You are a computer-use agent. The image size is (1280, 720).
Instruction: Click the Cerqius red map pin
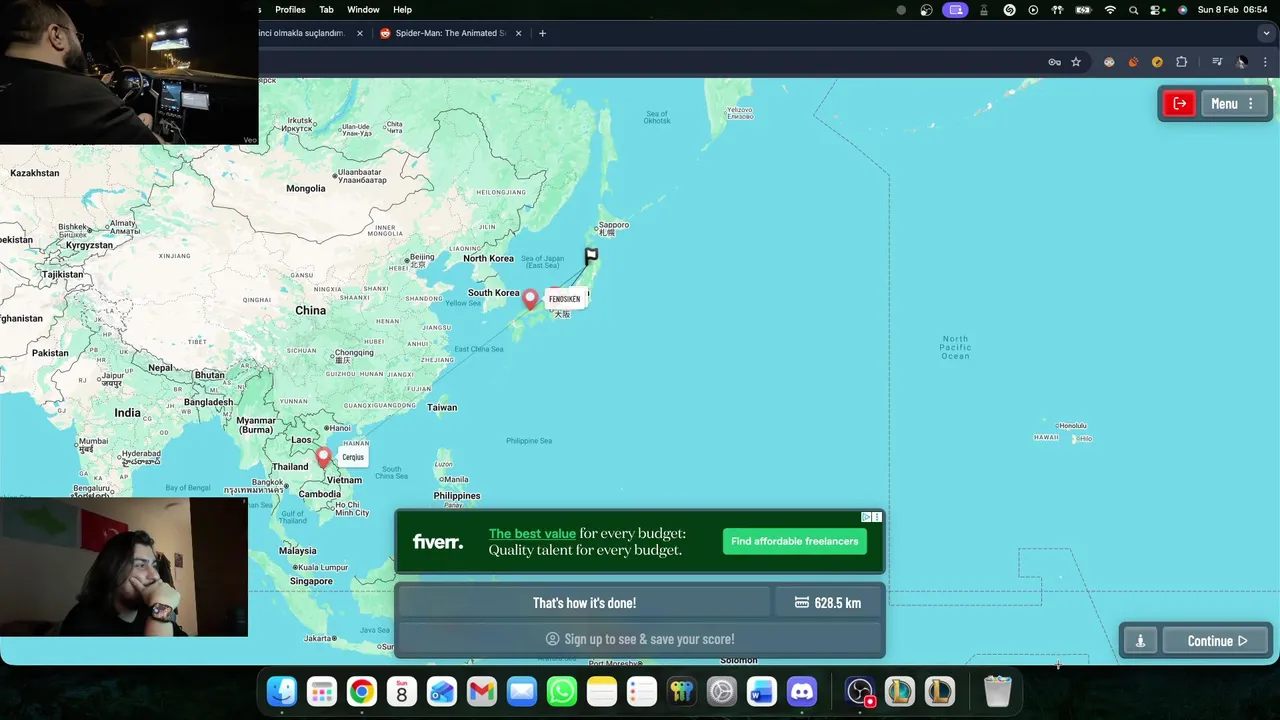click(x=323, y=457)
